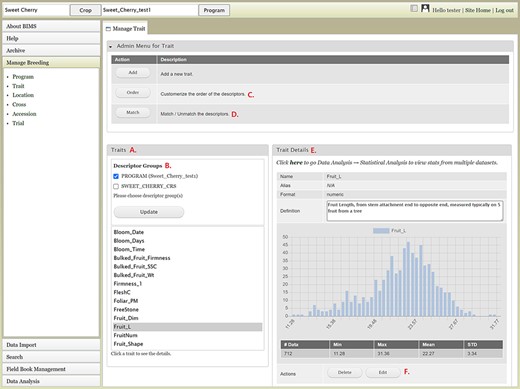Follow the Site Home link
Screen dimensions: 520x389
478,10
